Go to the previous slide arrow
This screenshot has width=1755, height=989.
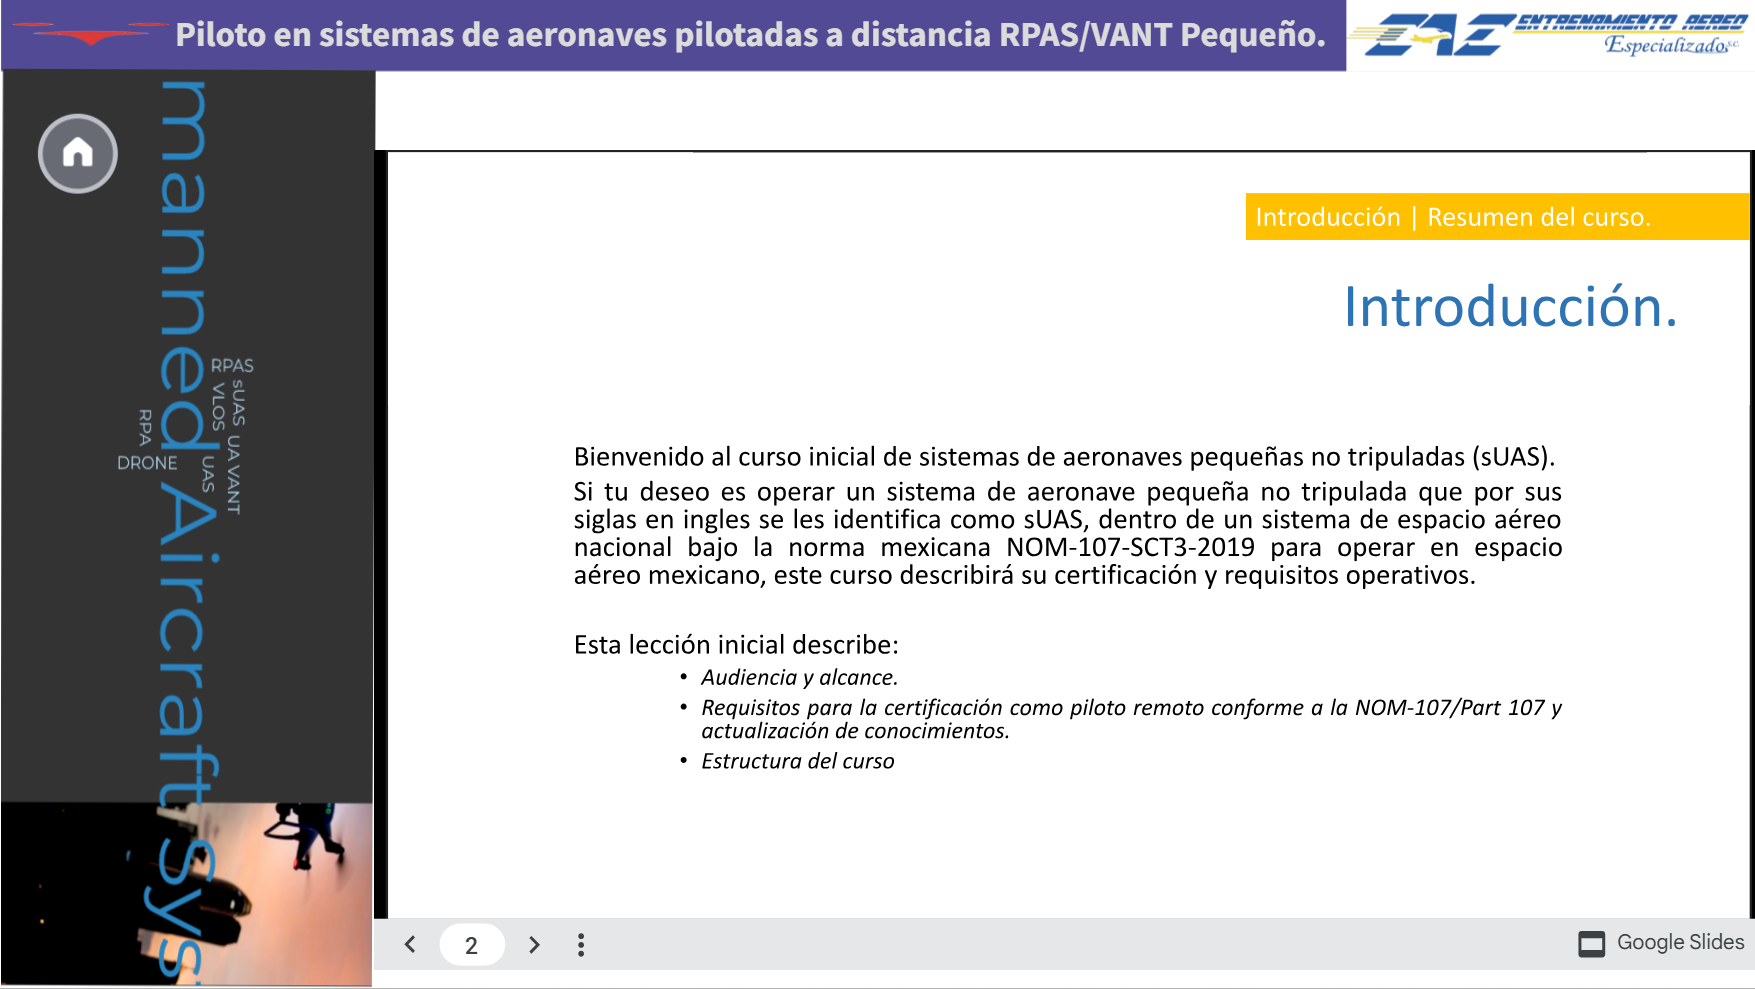pos(410,945)
